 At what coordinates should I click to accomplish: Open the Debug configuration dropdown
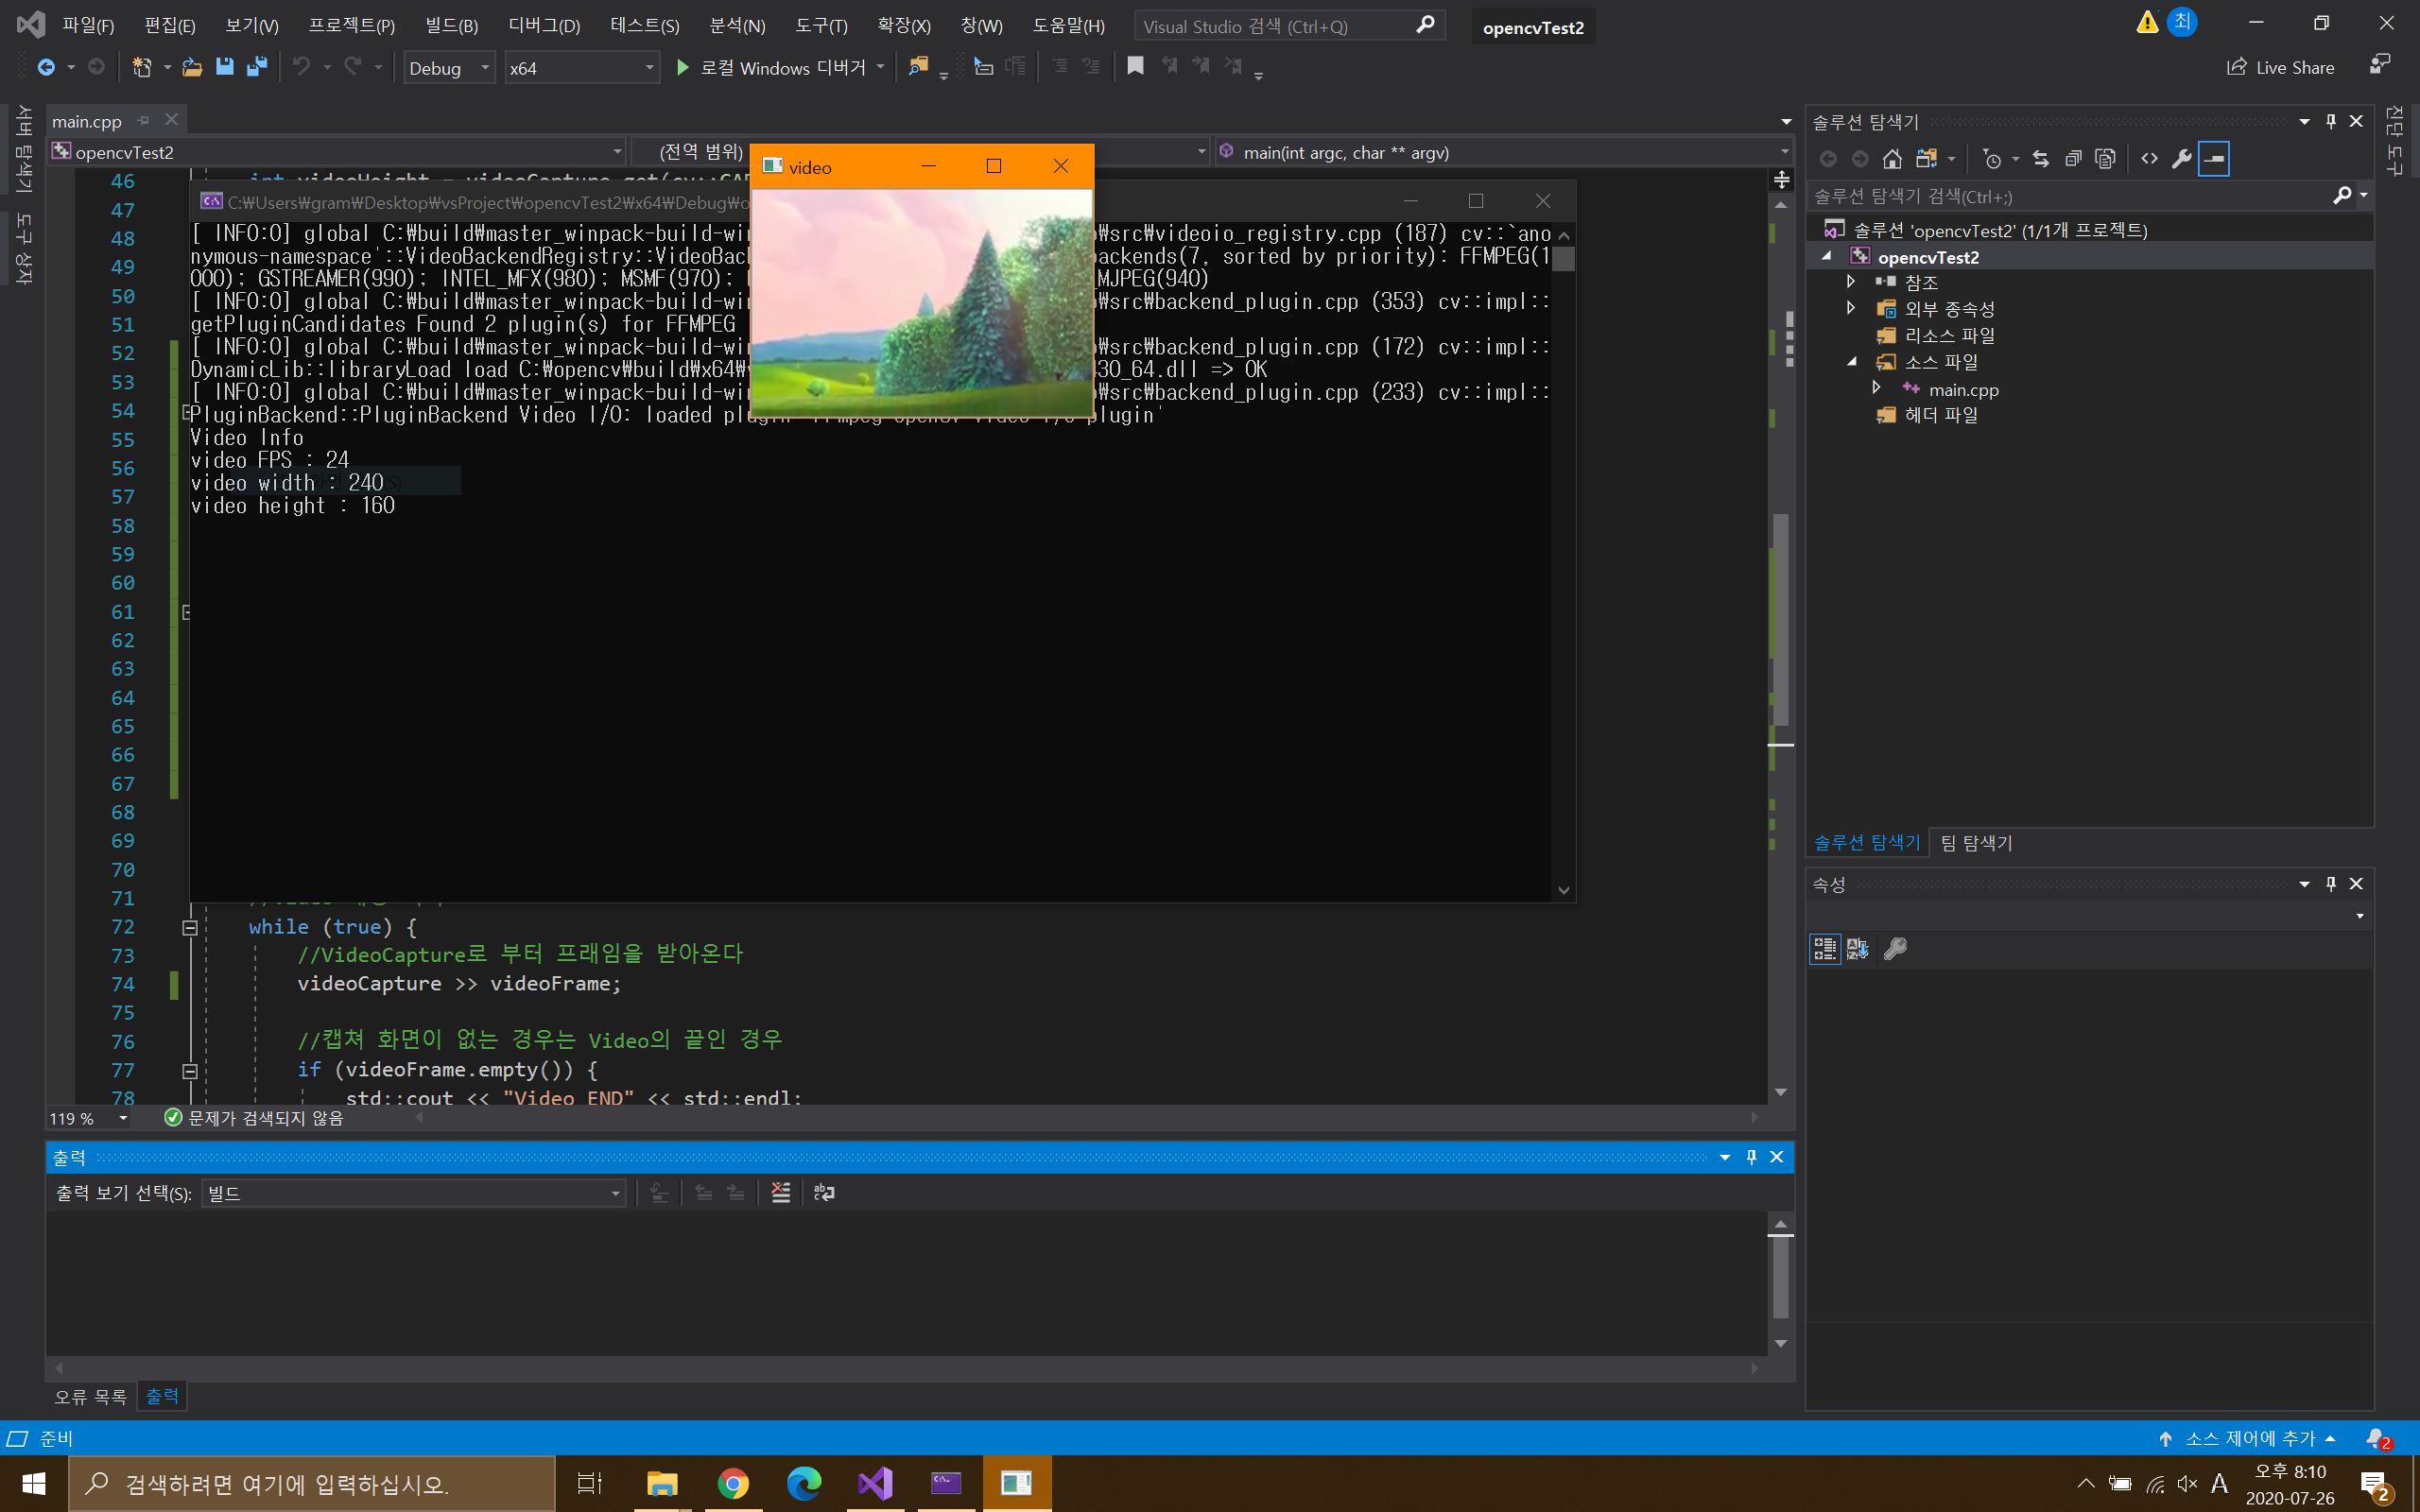click(448, 68)
